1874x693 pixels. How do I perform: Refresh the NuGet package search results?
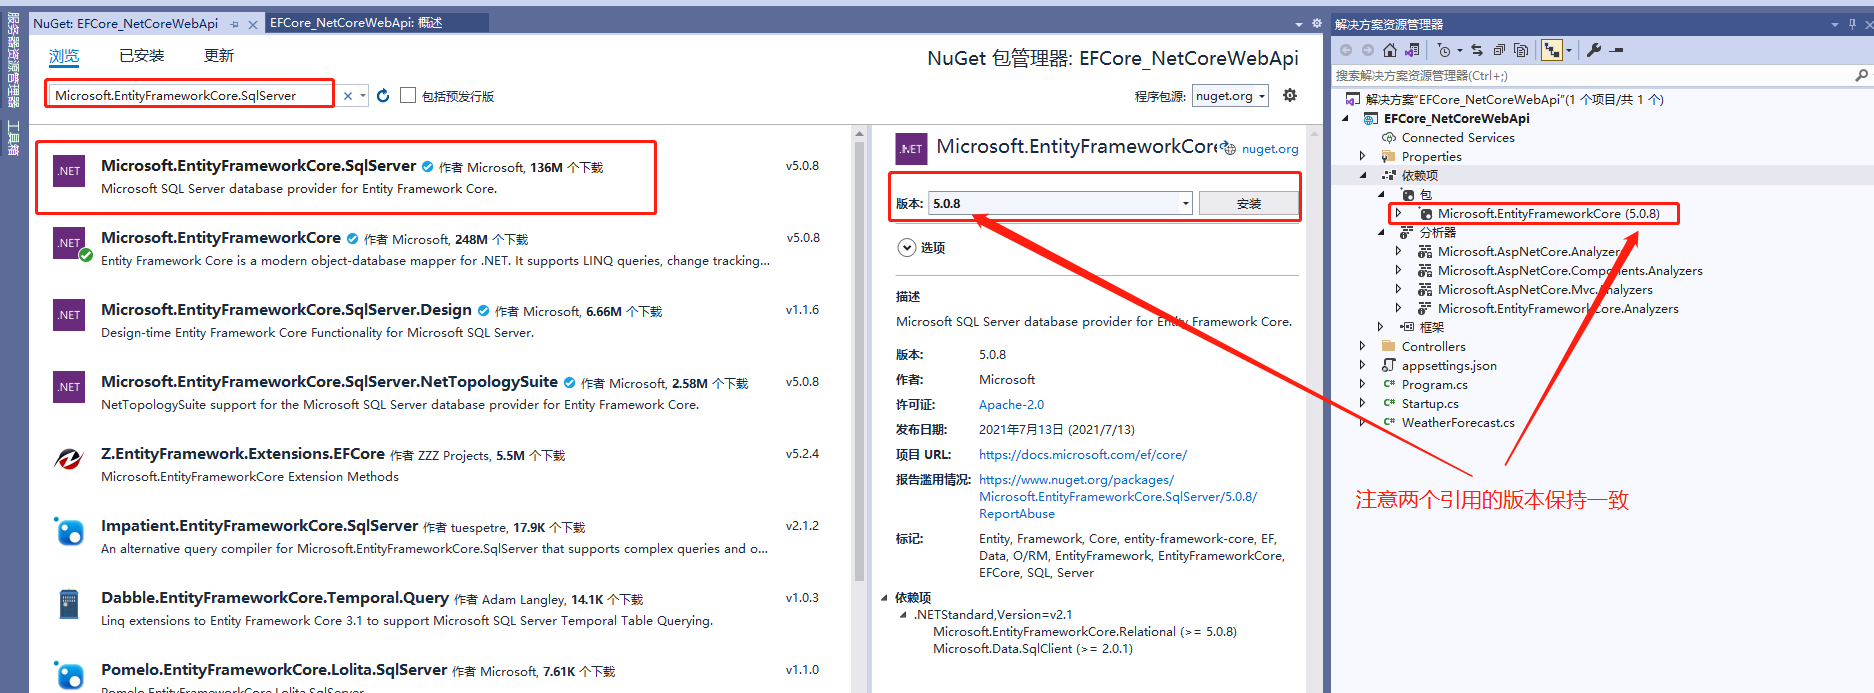(x=383, y=96)
